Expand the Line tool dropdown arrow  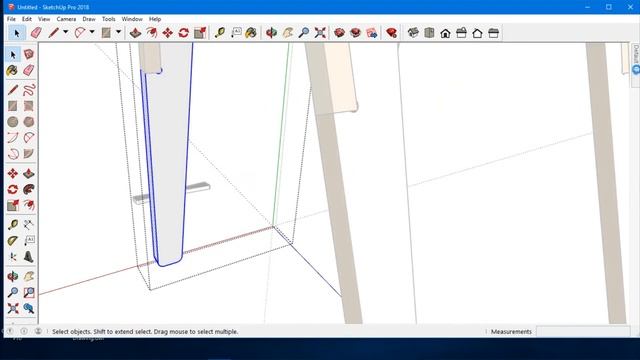65,32
